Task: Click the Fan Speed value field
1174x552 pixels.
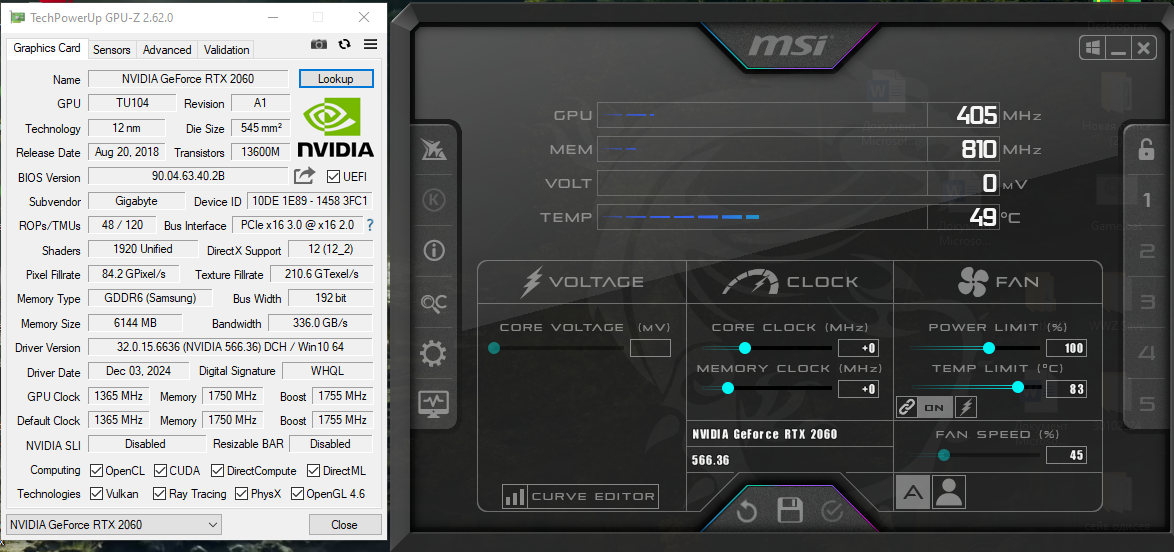Action: click(x=1065, y=455)
